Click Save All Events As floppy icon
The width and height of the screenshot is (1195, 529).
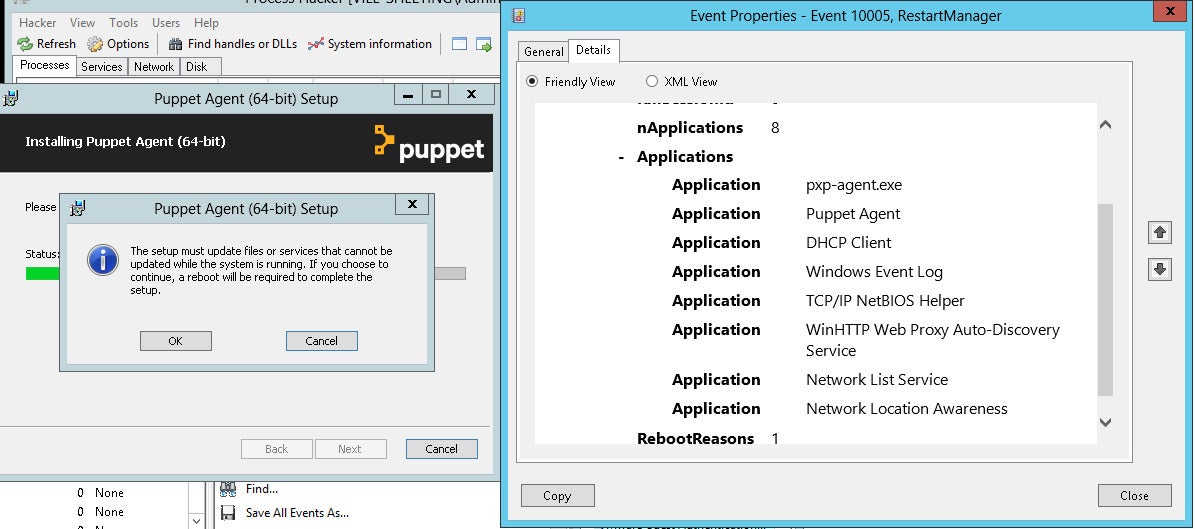[229, 513]
